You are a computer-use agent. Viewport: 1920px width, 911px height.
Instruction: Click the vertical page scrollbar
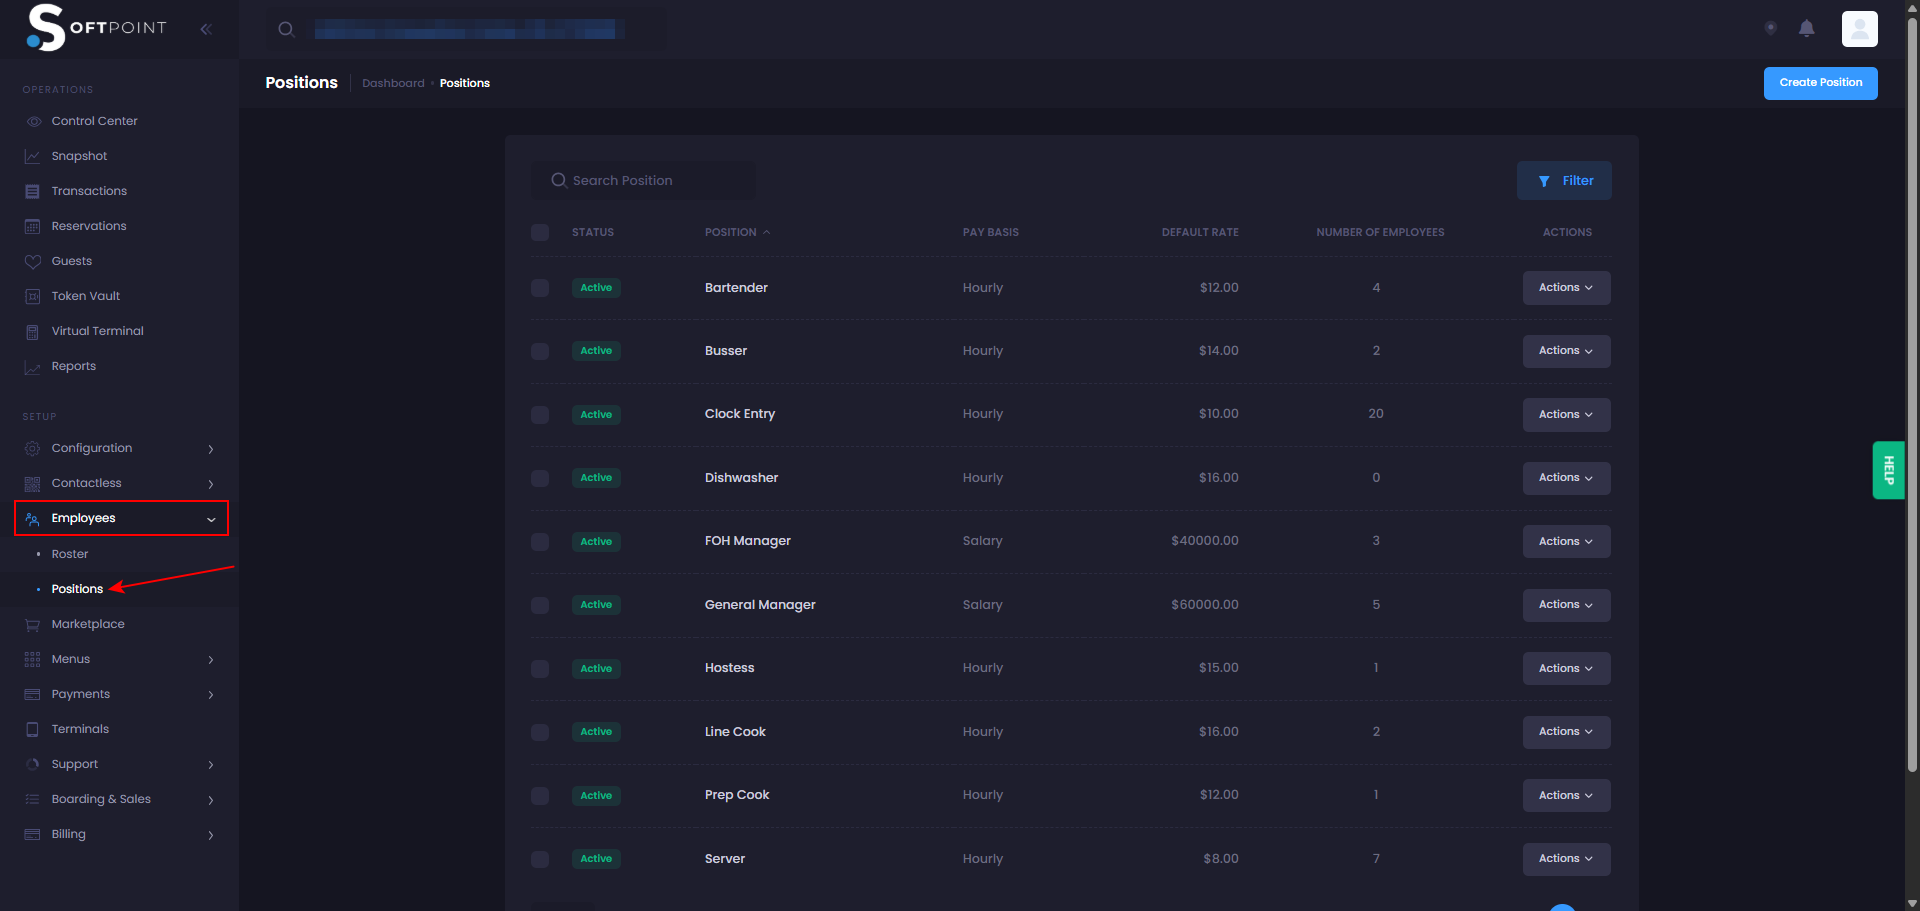click(1912, 400)
